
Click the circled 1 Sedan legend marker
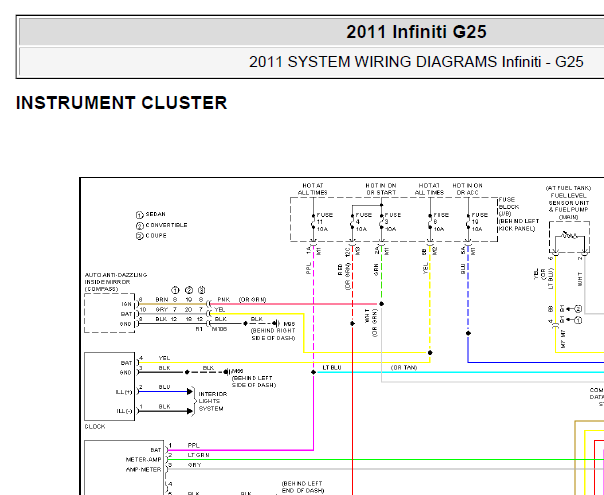click(139, 215)
